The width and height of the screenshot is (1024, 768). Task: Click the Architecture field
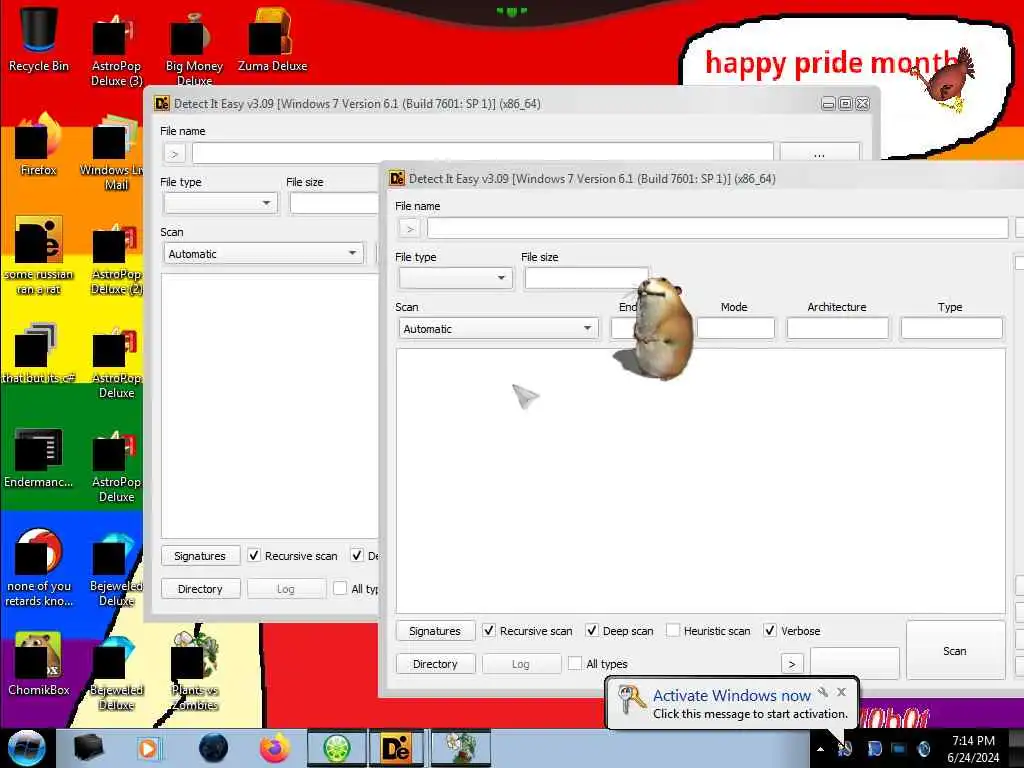(837, 328)
